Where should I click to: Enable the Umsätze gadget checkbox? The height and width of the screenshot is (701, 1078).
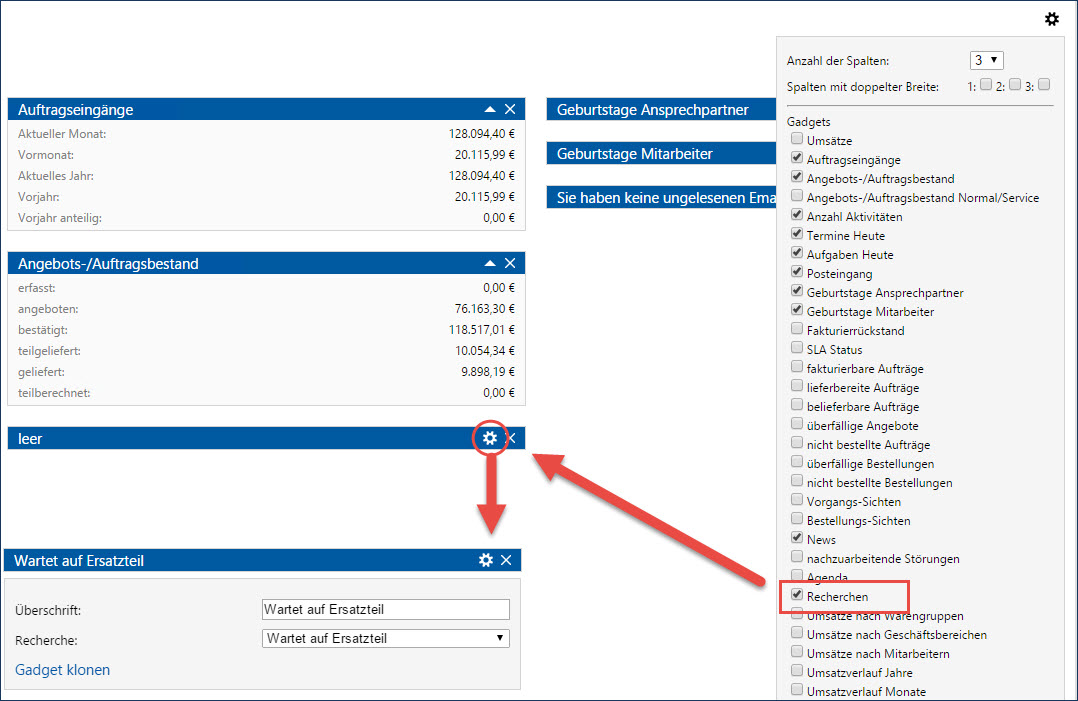click(x=796, y=140)
